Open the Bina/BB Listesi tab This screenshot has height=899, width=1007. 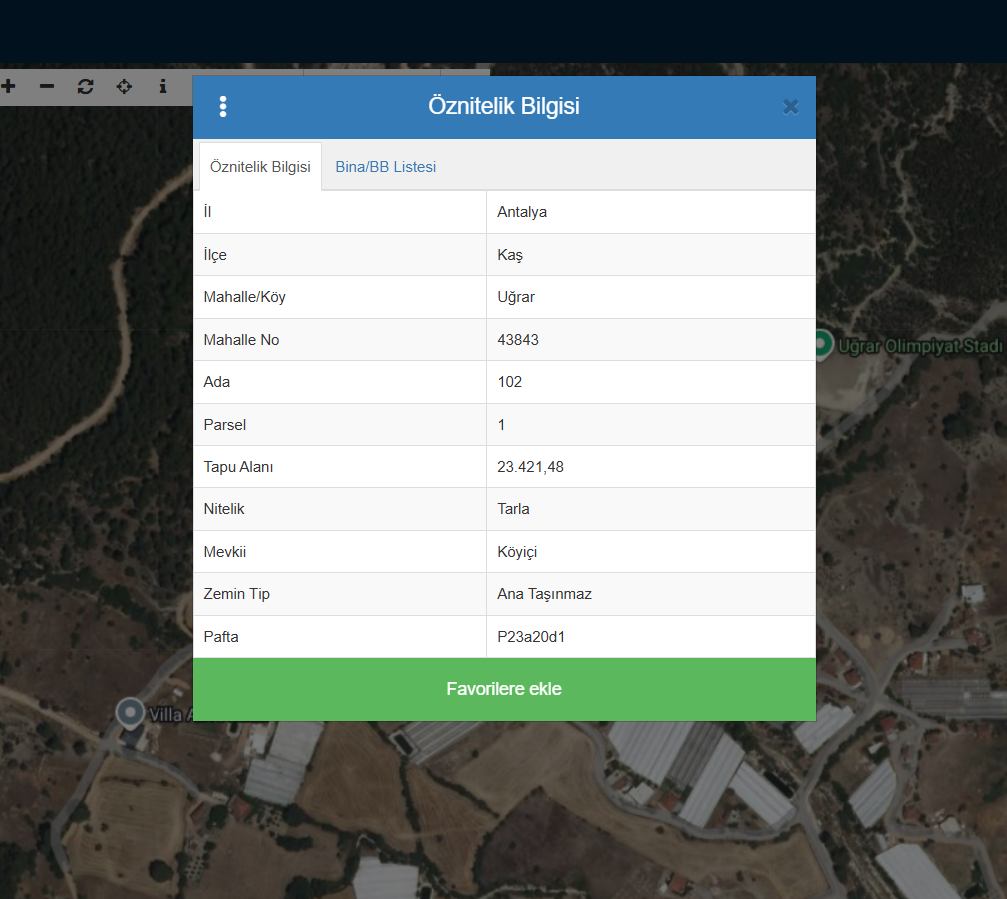click(385, 167)
